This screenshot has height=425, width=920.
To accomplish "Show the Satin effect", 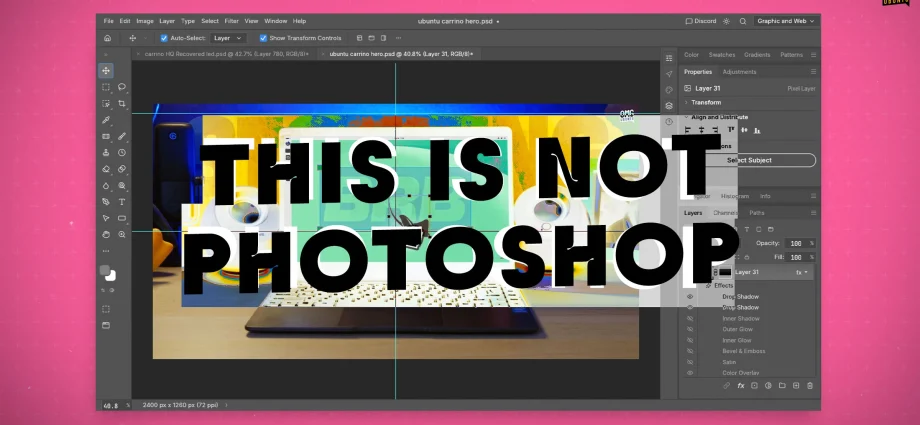I will tap(690, 362).
